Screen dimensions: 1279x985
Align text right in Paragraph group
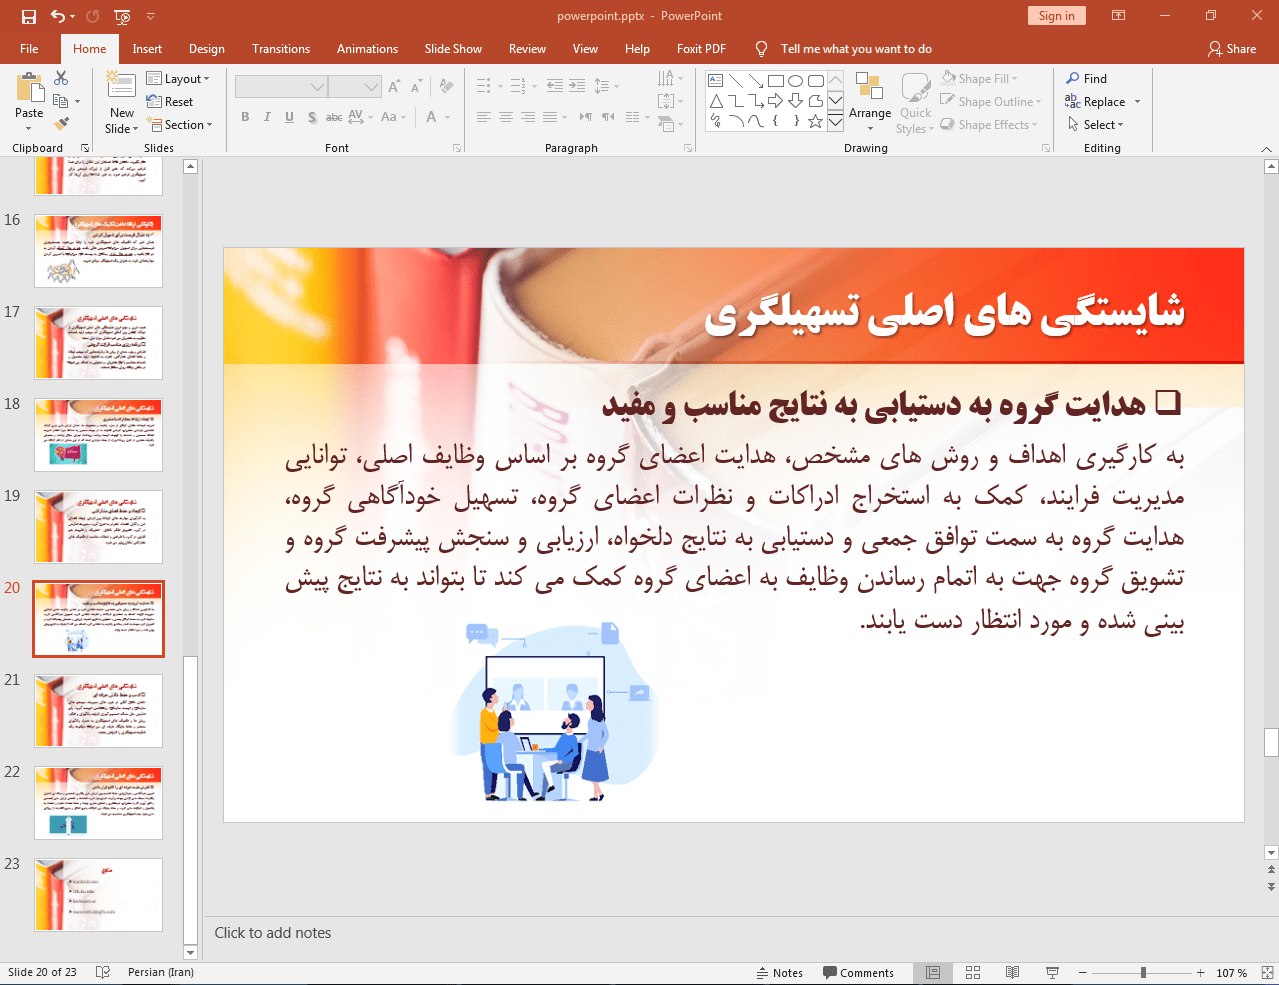(528, 117)
